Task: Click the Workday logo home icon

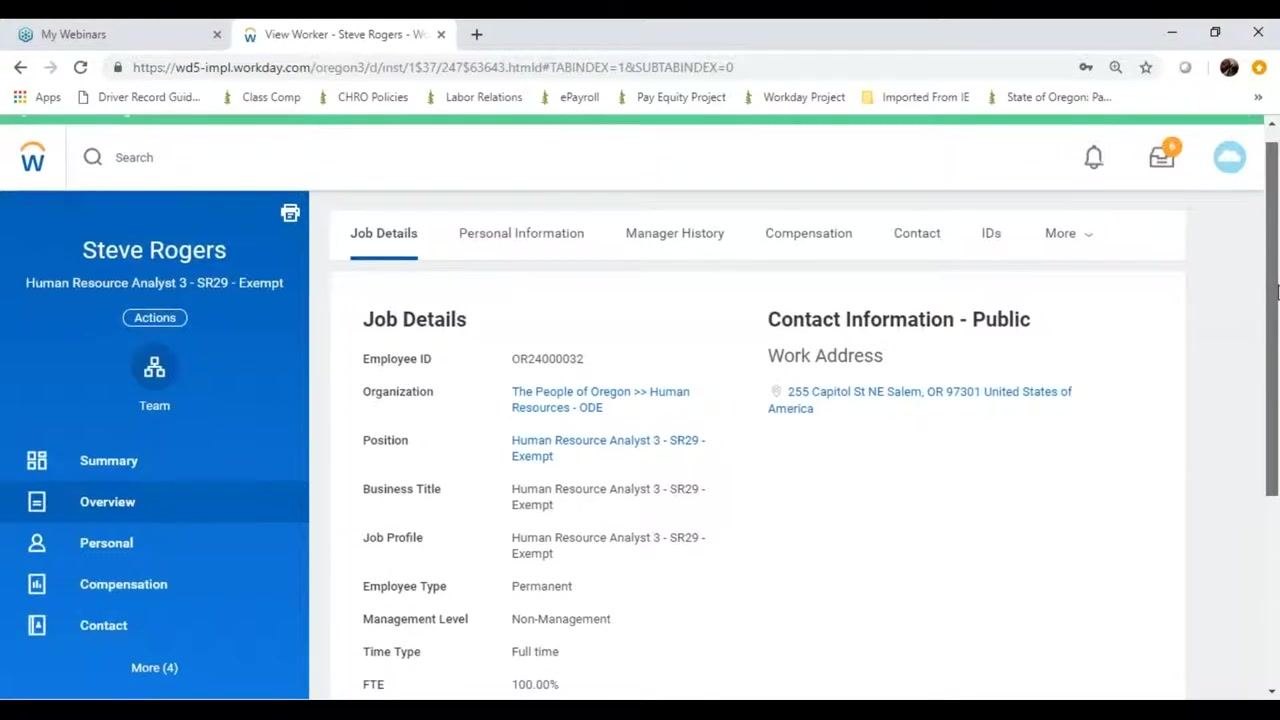Action: (x=33, y=157)
